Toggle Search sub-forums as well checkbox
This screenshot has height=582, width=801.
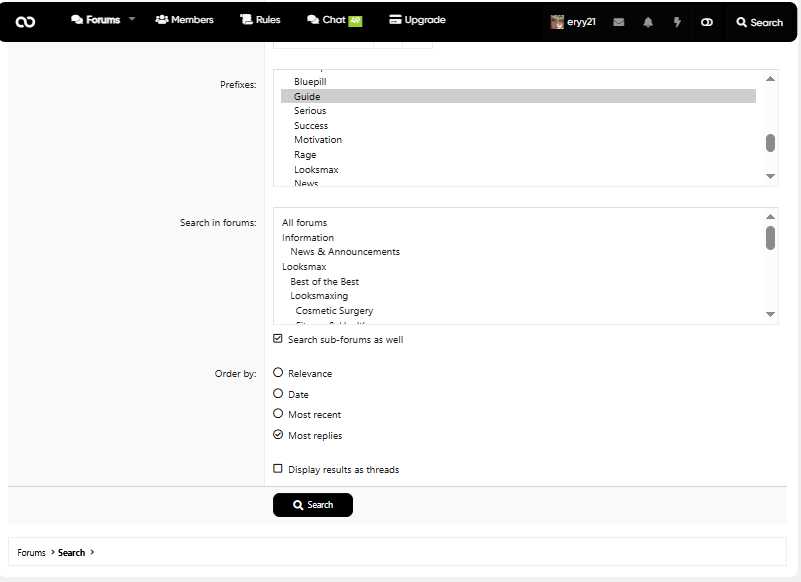pos(277,339)
